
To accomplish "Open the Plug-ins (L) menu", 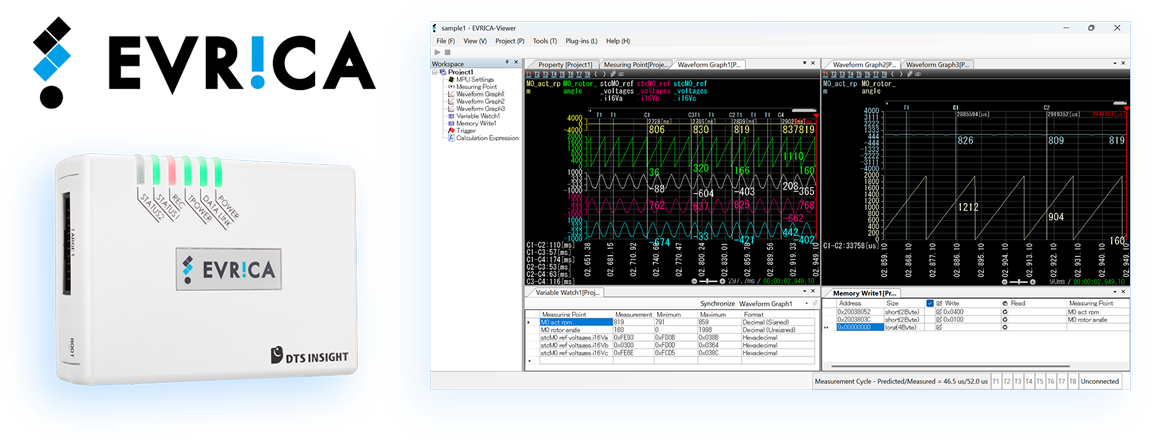I will tap(581, 41).
